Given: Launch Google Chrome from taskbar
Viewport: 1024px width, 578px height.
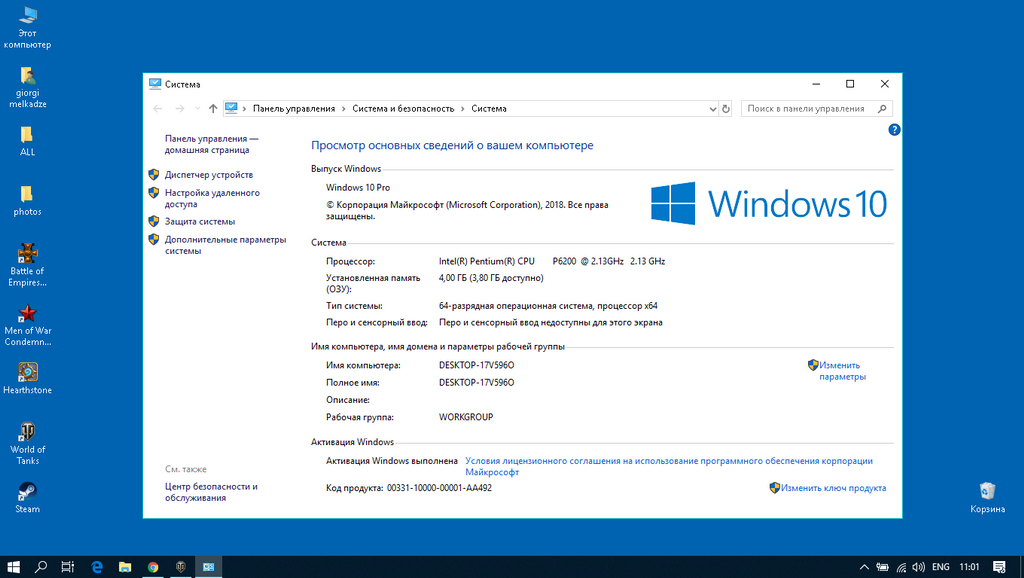Looking at the screenshot, I should pyautogui.click(x=153, y=567).
